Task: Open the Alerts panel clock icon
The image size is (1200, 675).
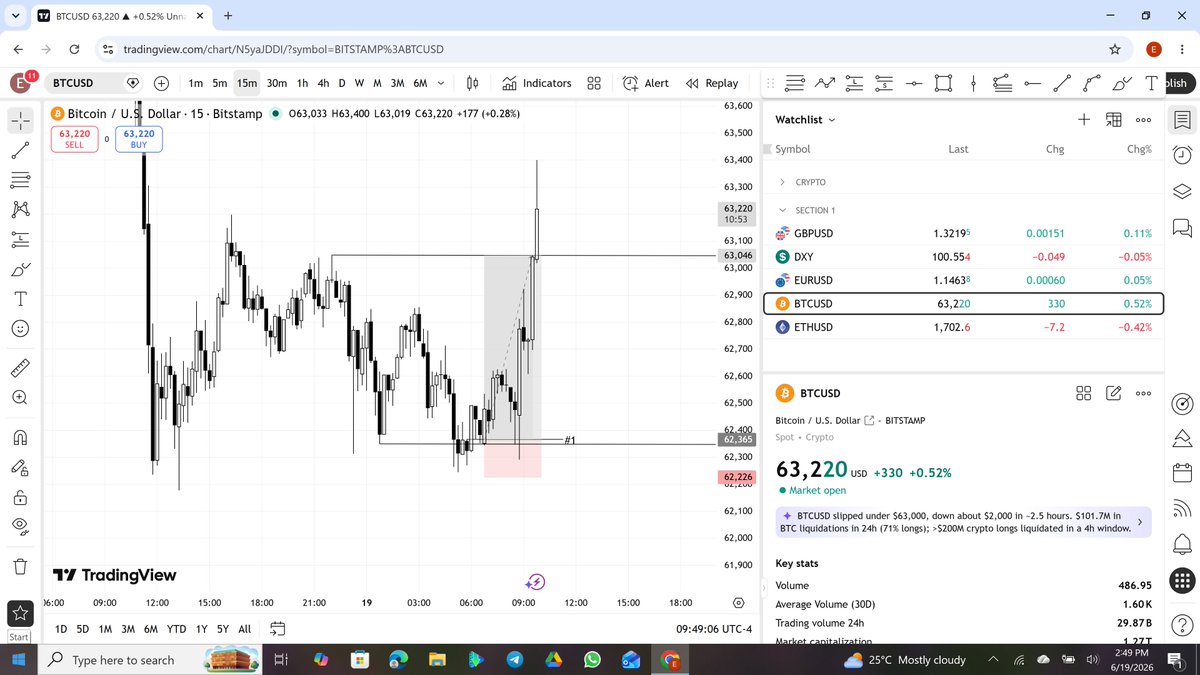Action: coord(1182,155)
